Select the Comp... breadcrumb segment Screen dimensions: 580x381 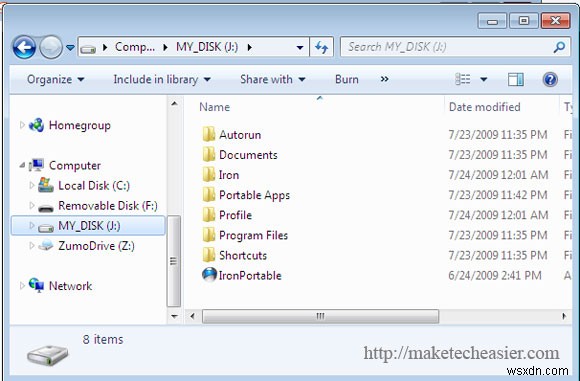pos(135,47)
